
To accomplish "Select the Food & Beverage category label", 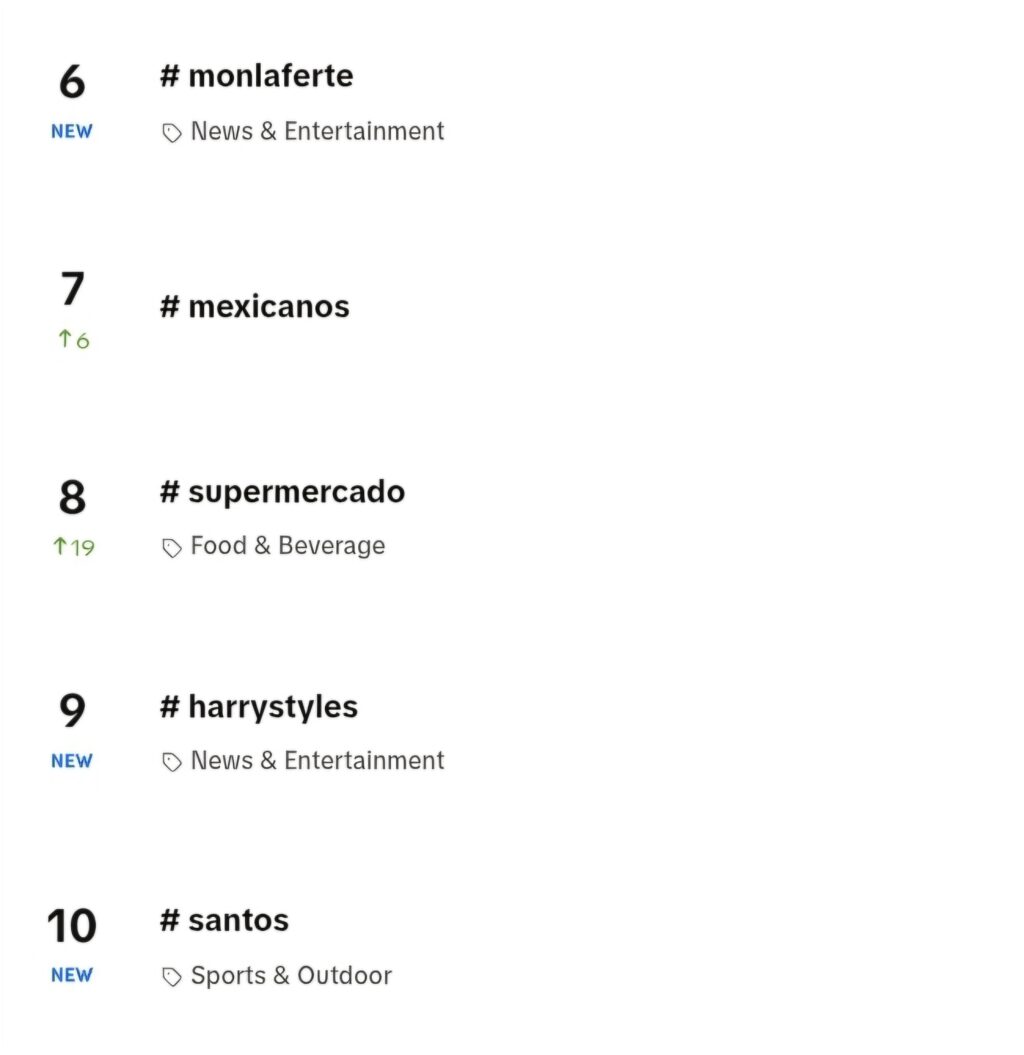I will pos(288,546).
